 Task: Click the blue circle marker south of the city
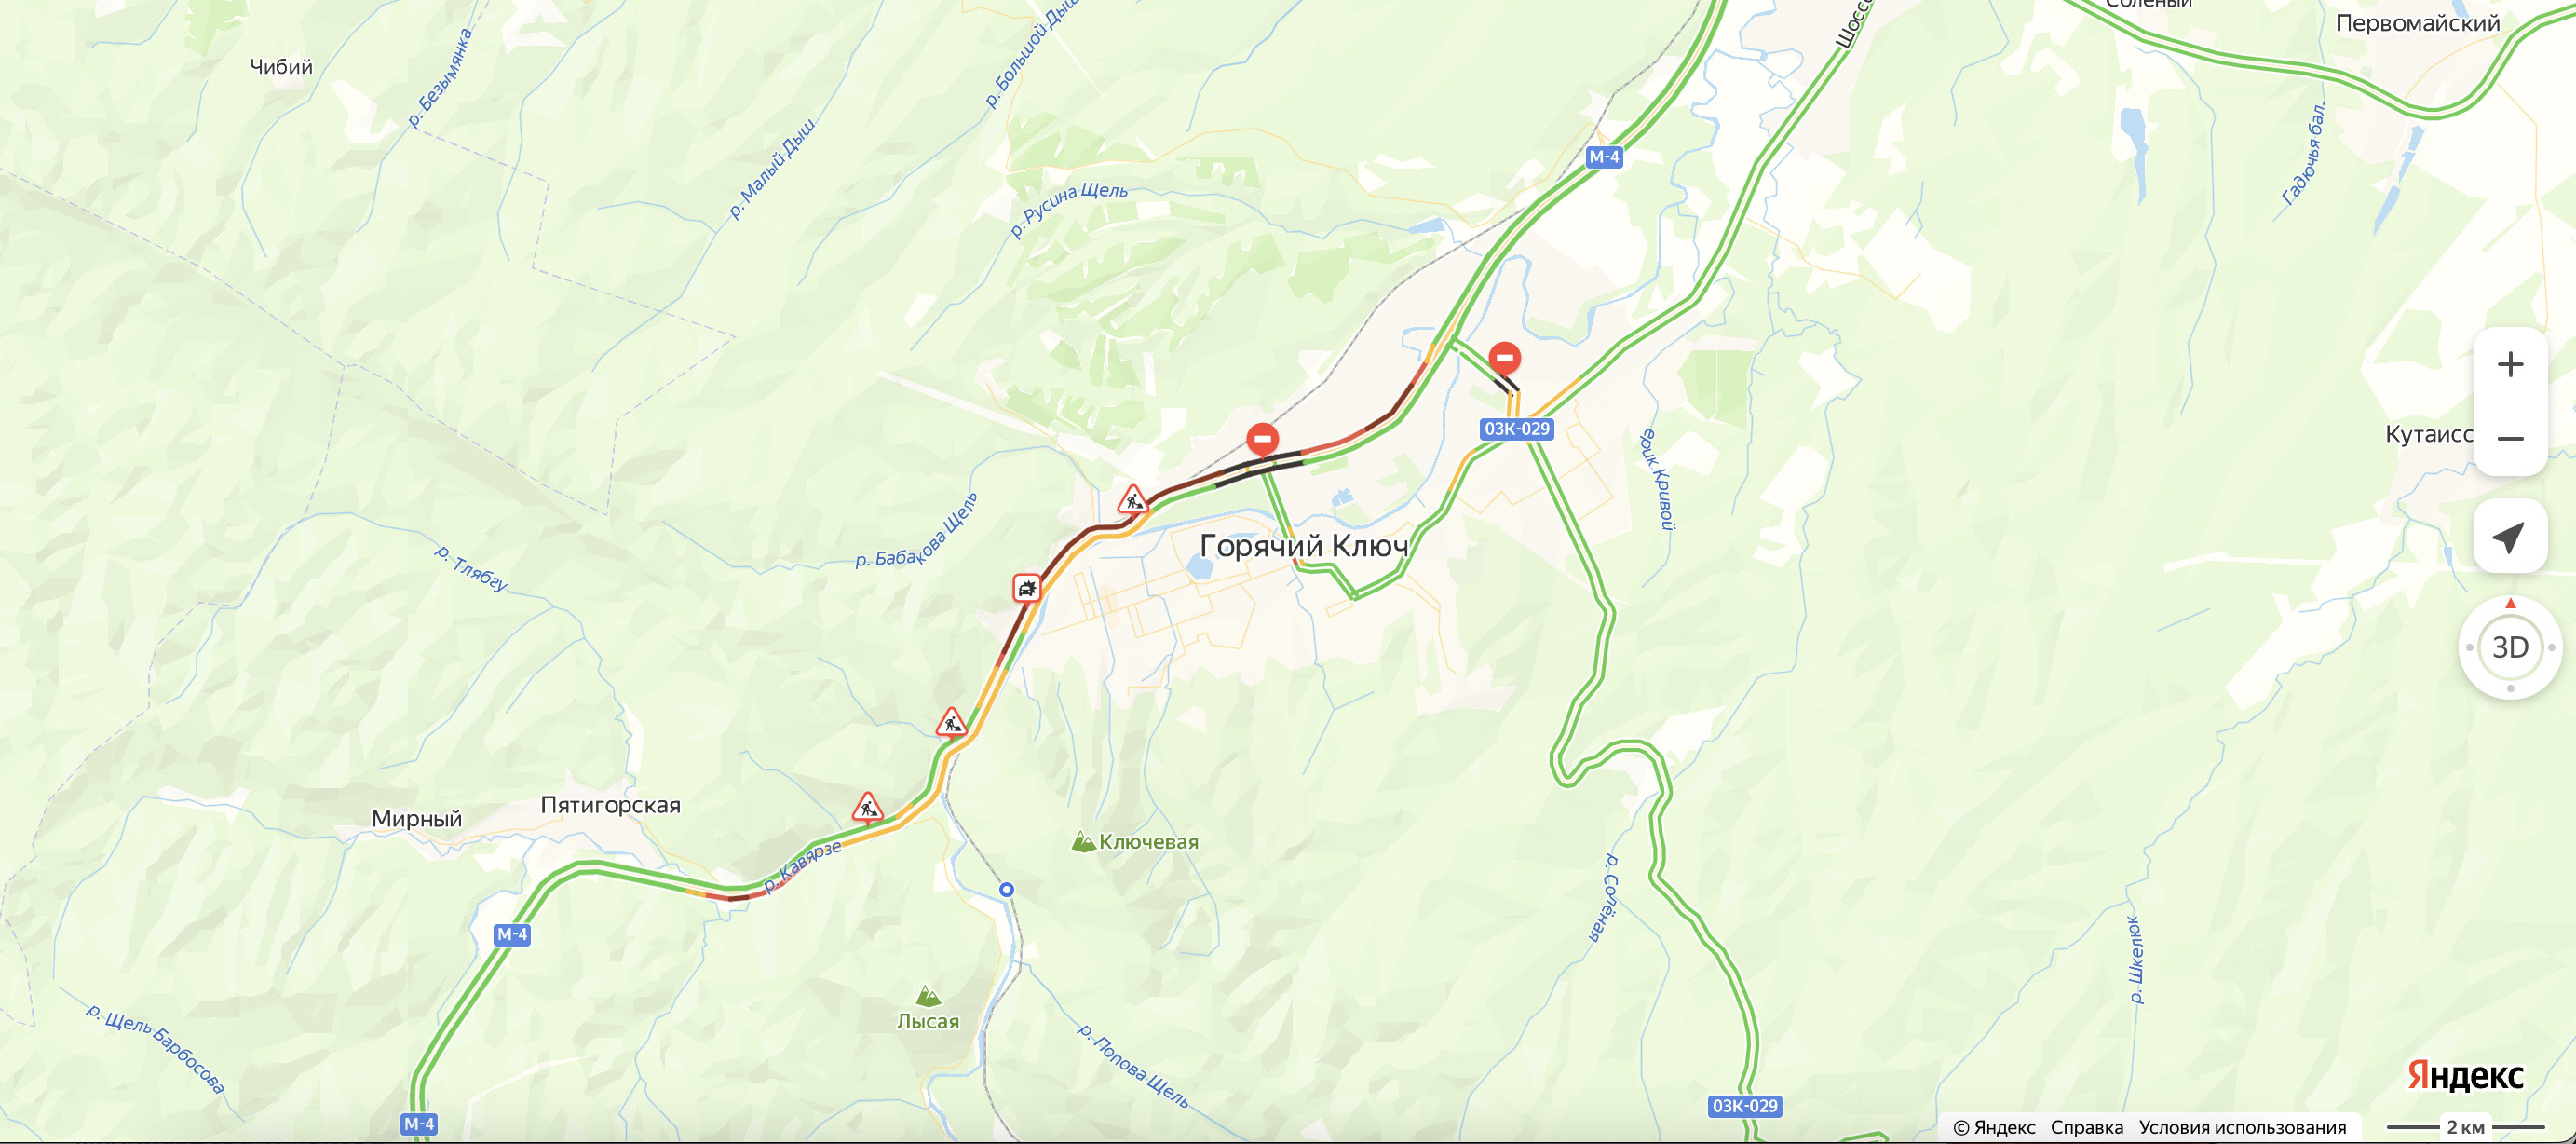[1007, 889]
